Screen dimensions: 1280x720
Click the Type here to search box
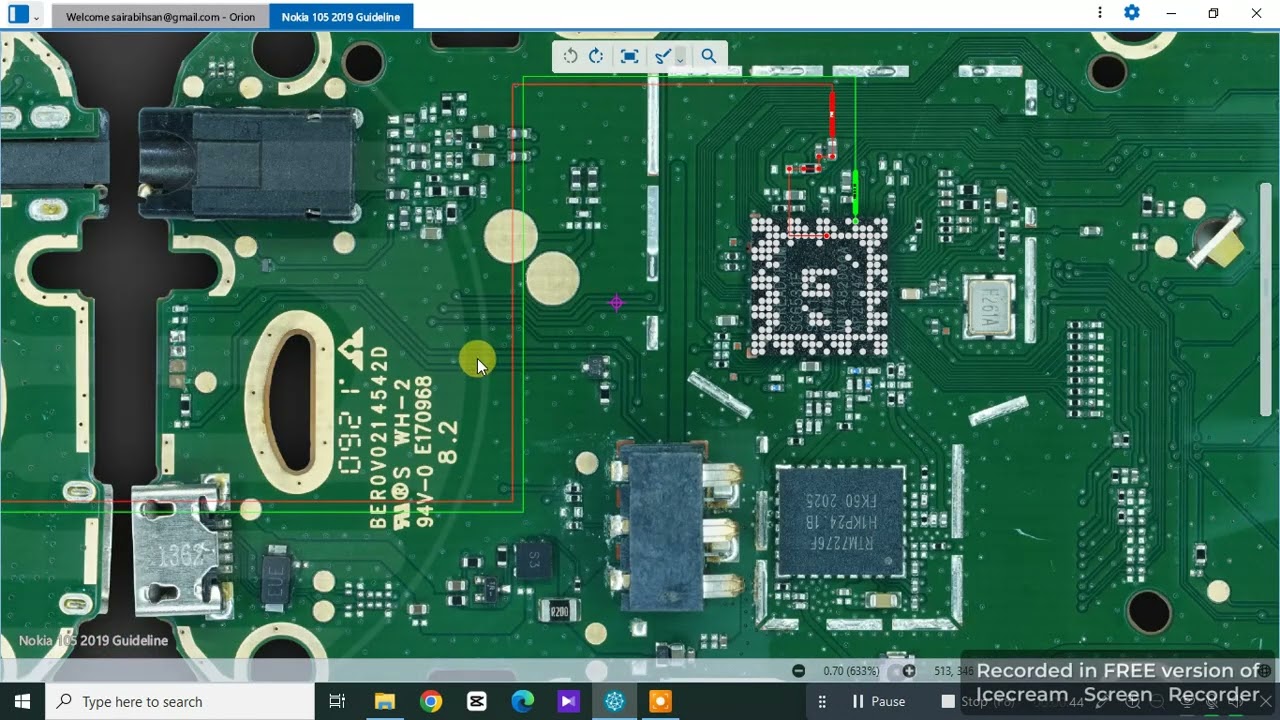pyautogui.click(x=180, y=702)
